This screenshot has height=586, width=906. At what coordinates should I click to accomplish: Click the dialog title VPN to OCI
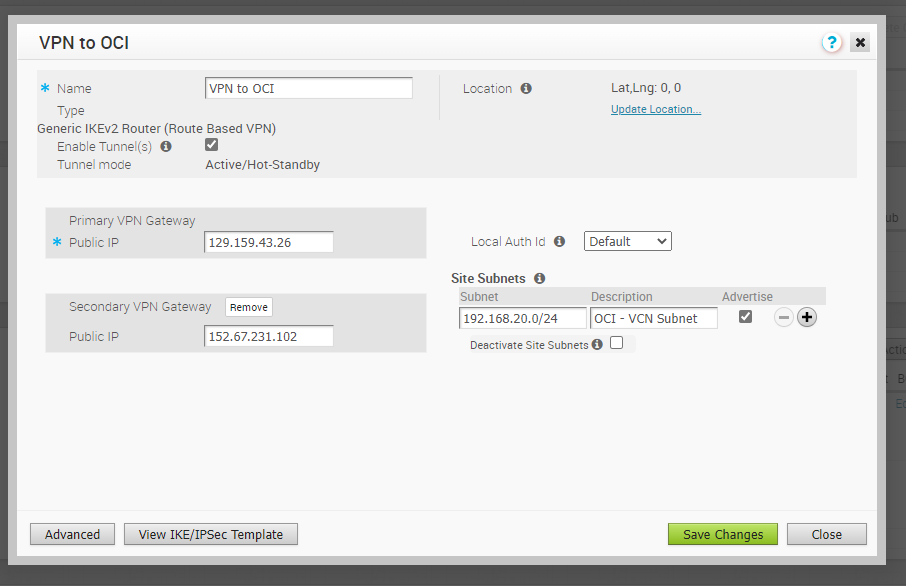point(84,43)
